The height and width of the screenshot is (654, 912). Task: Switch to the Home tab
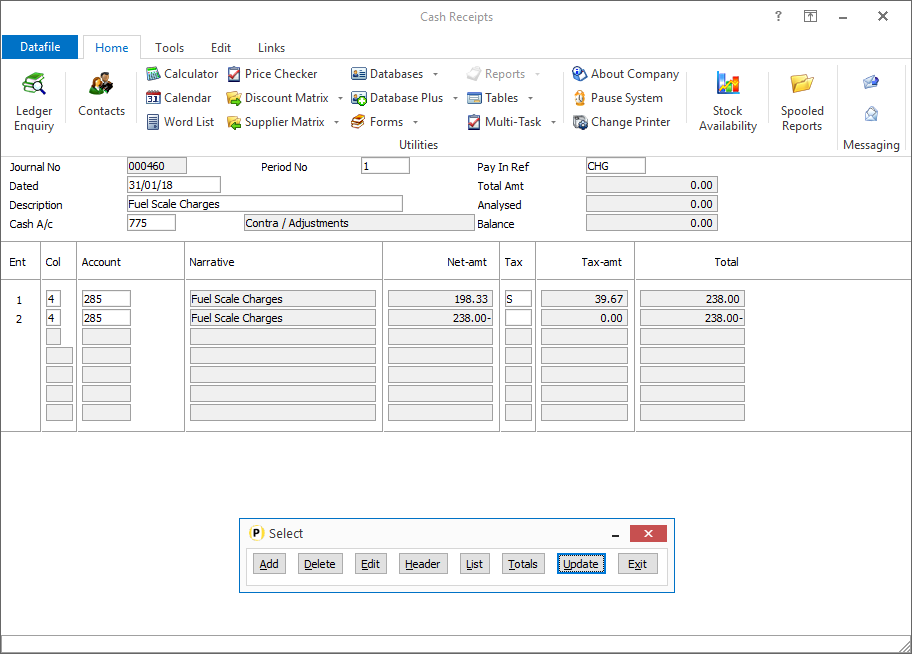pyautogui.click(x=112, y=48)
